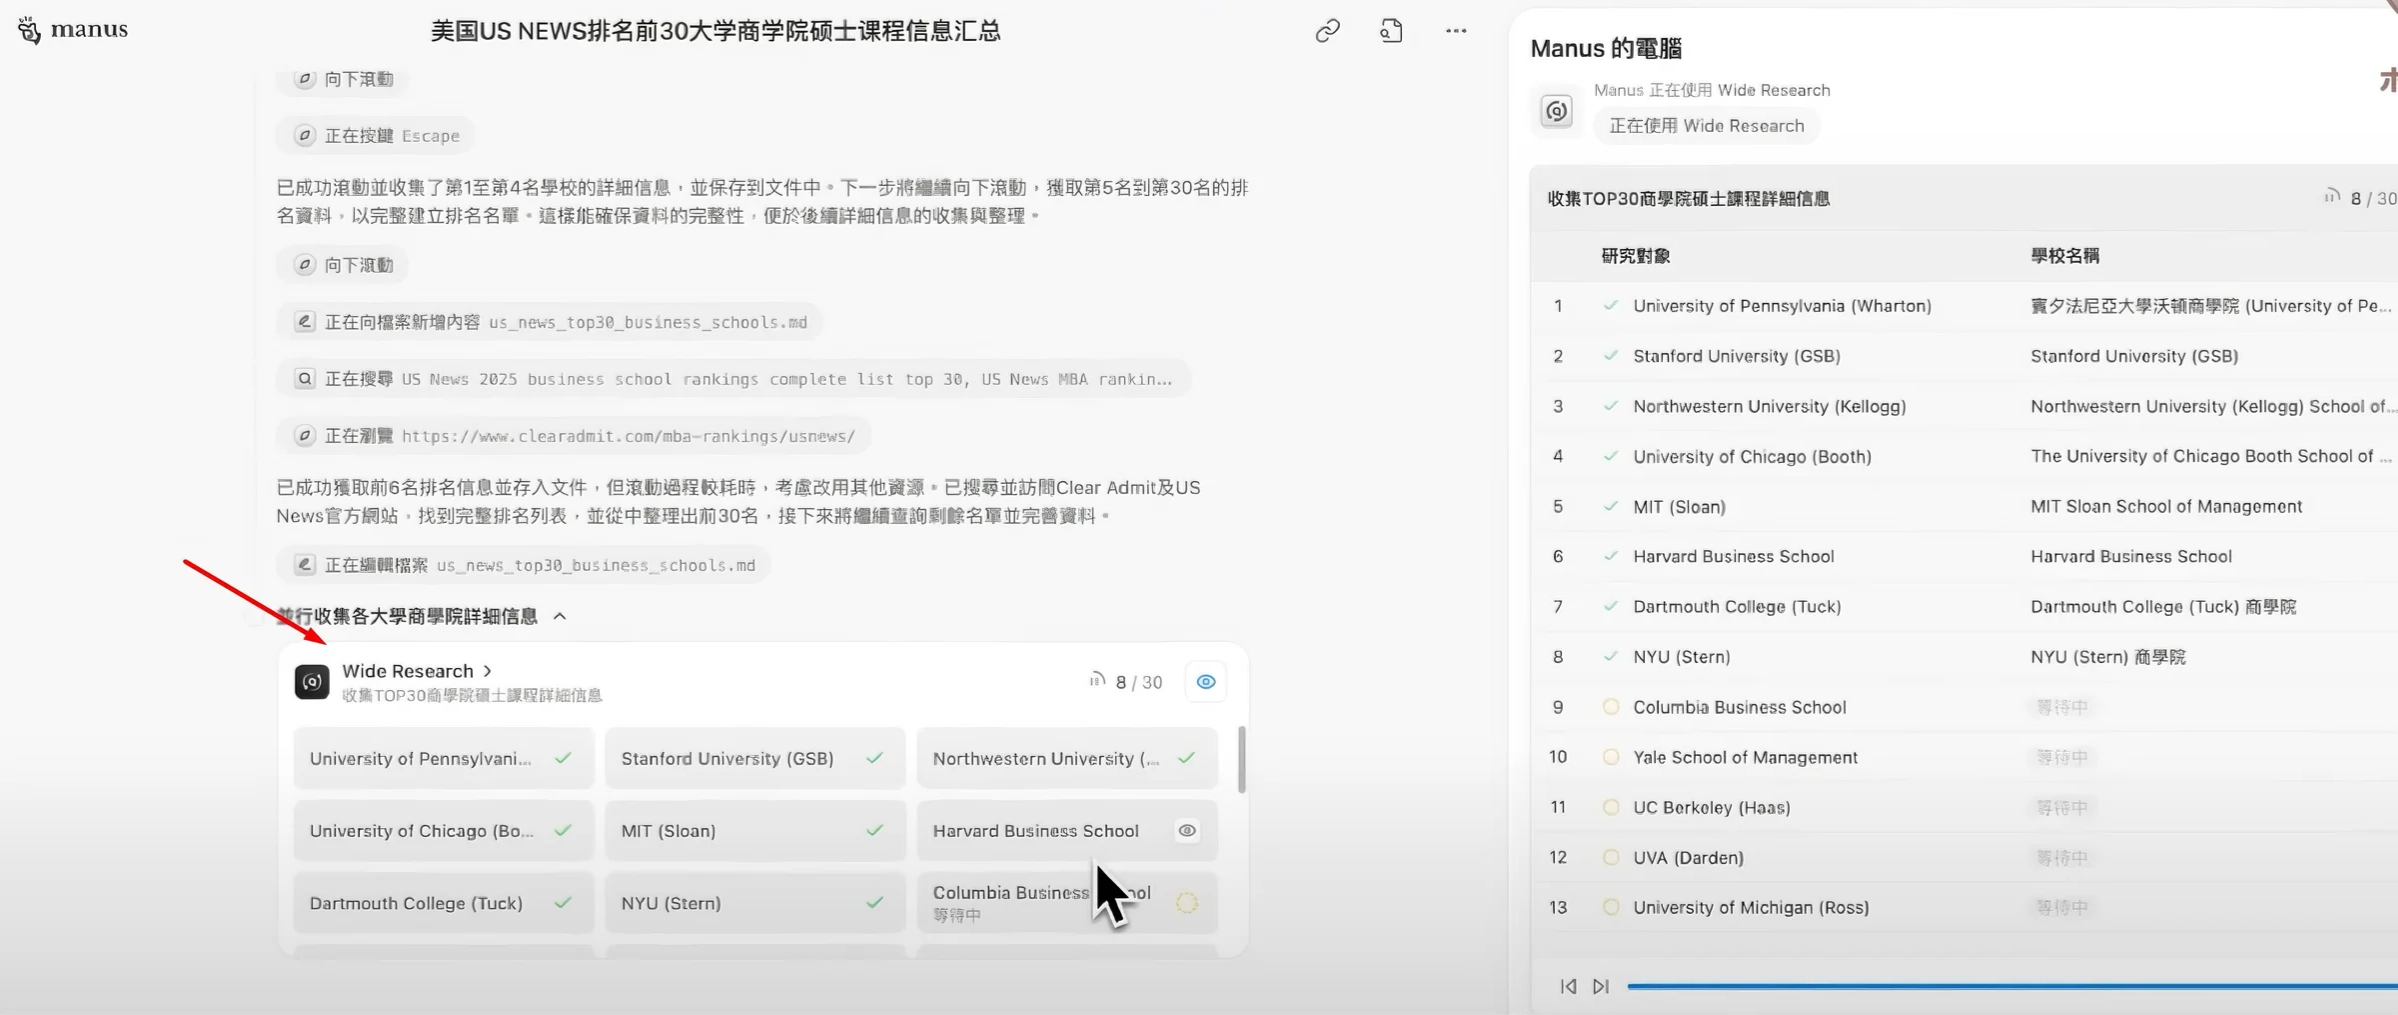
Task: Click pending circle on University of Michigan row
Action: (x=1611, y=907)
